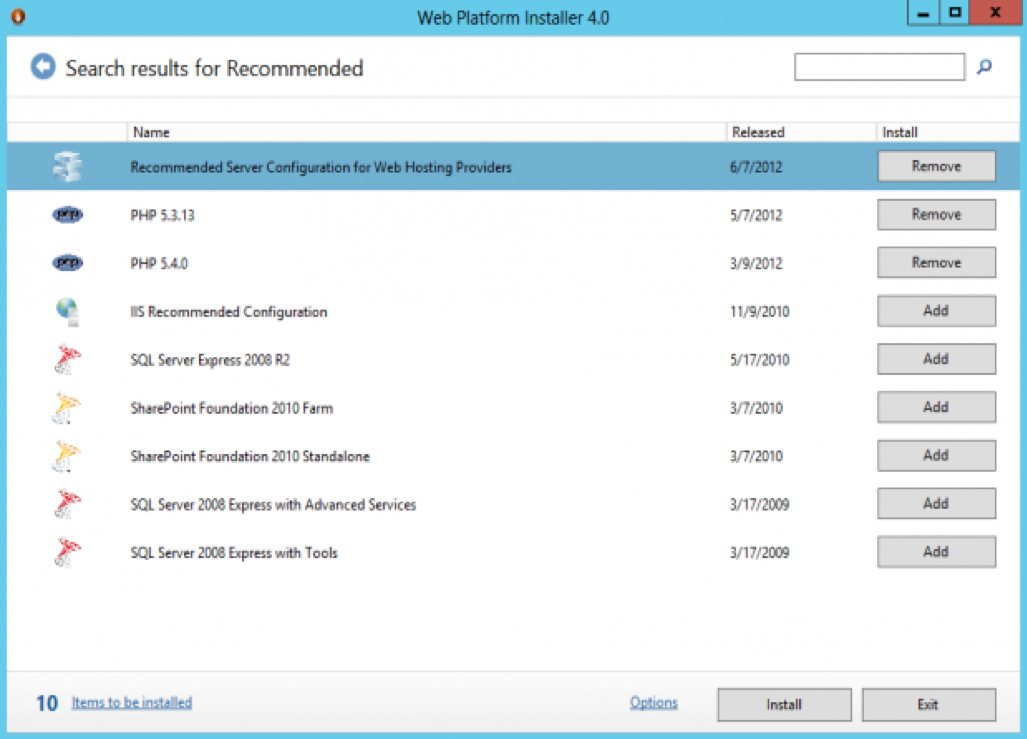Click the SharePoint Foundation 2010 Standalone icon

(x=66, y=456)
